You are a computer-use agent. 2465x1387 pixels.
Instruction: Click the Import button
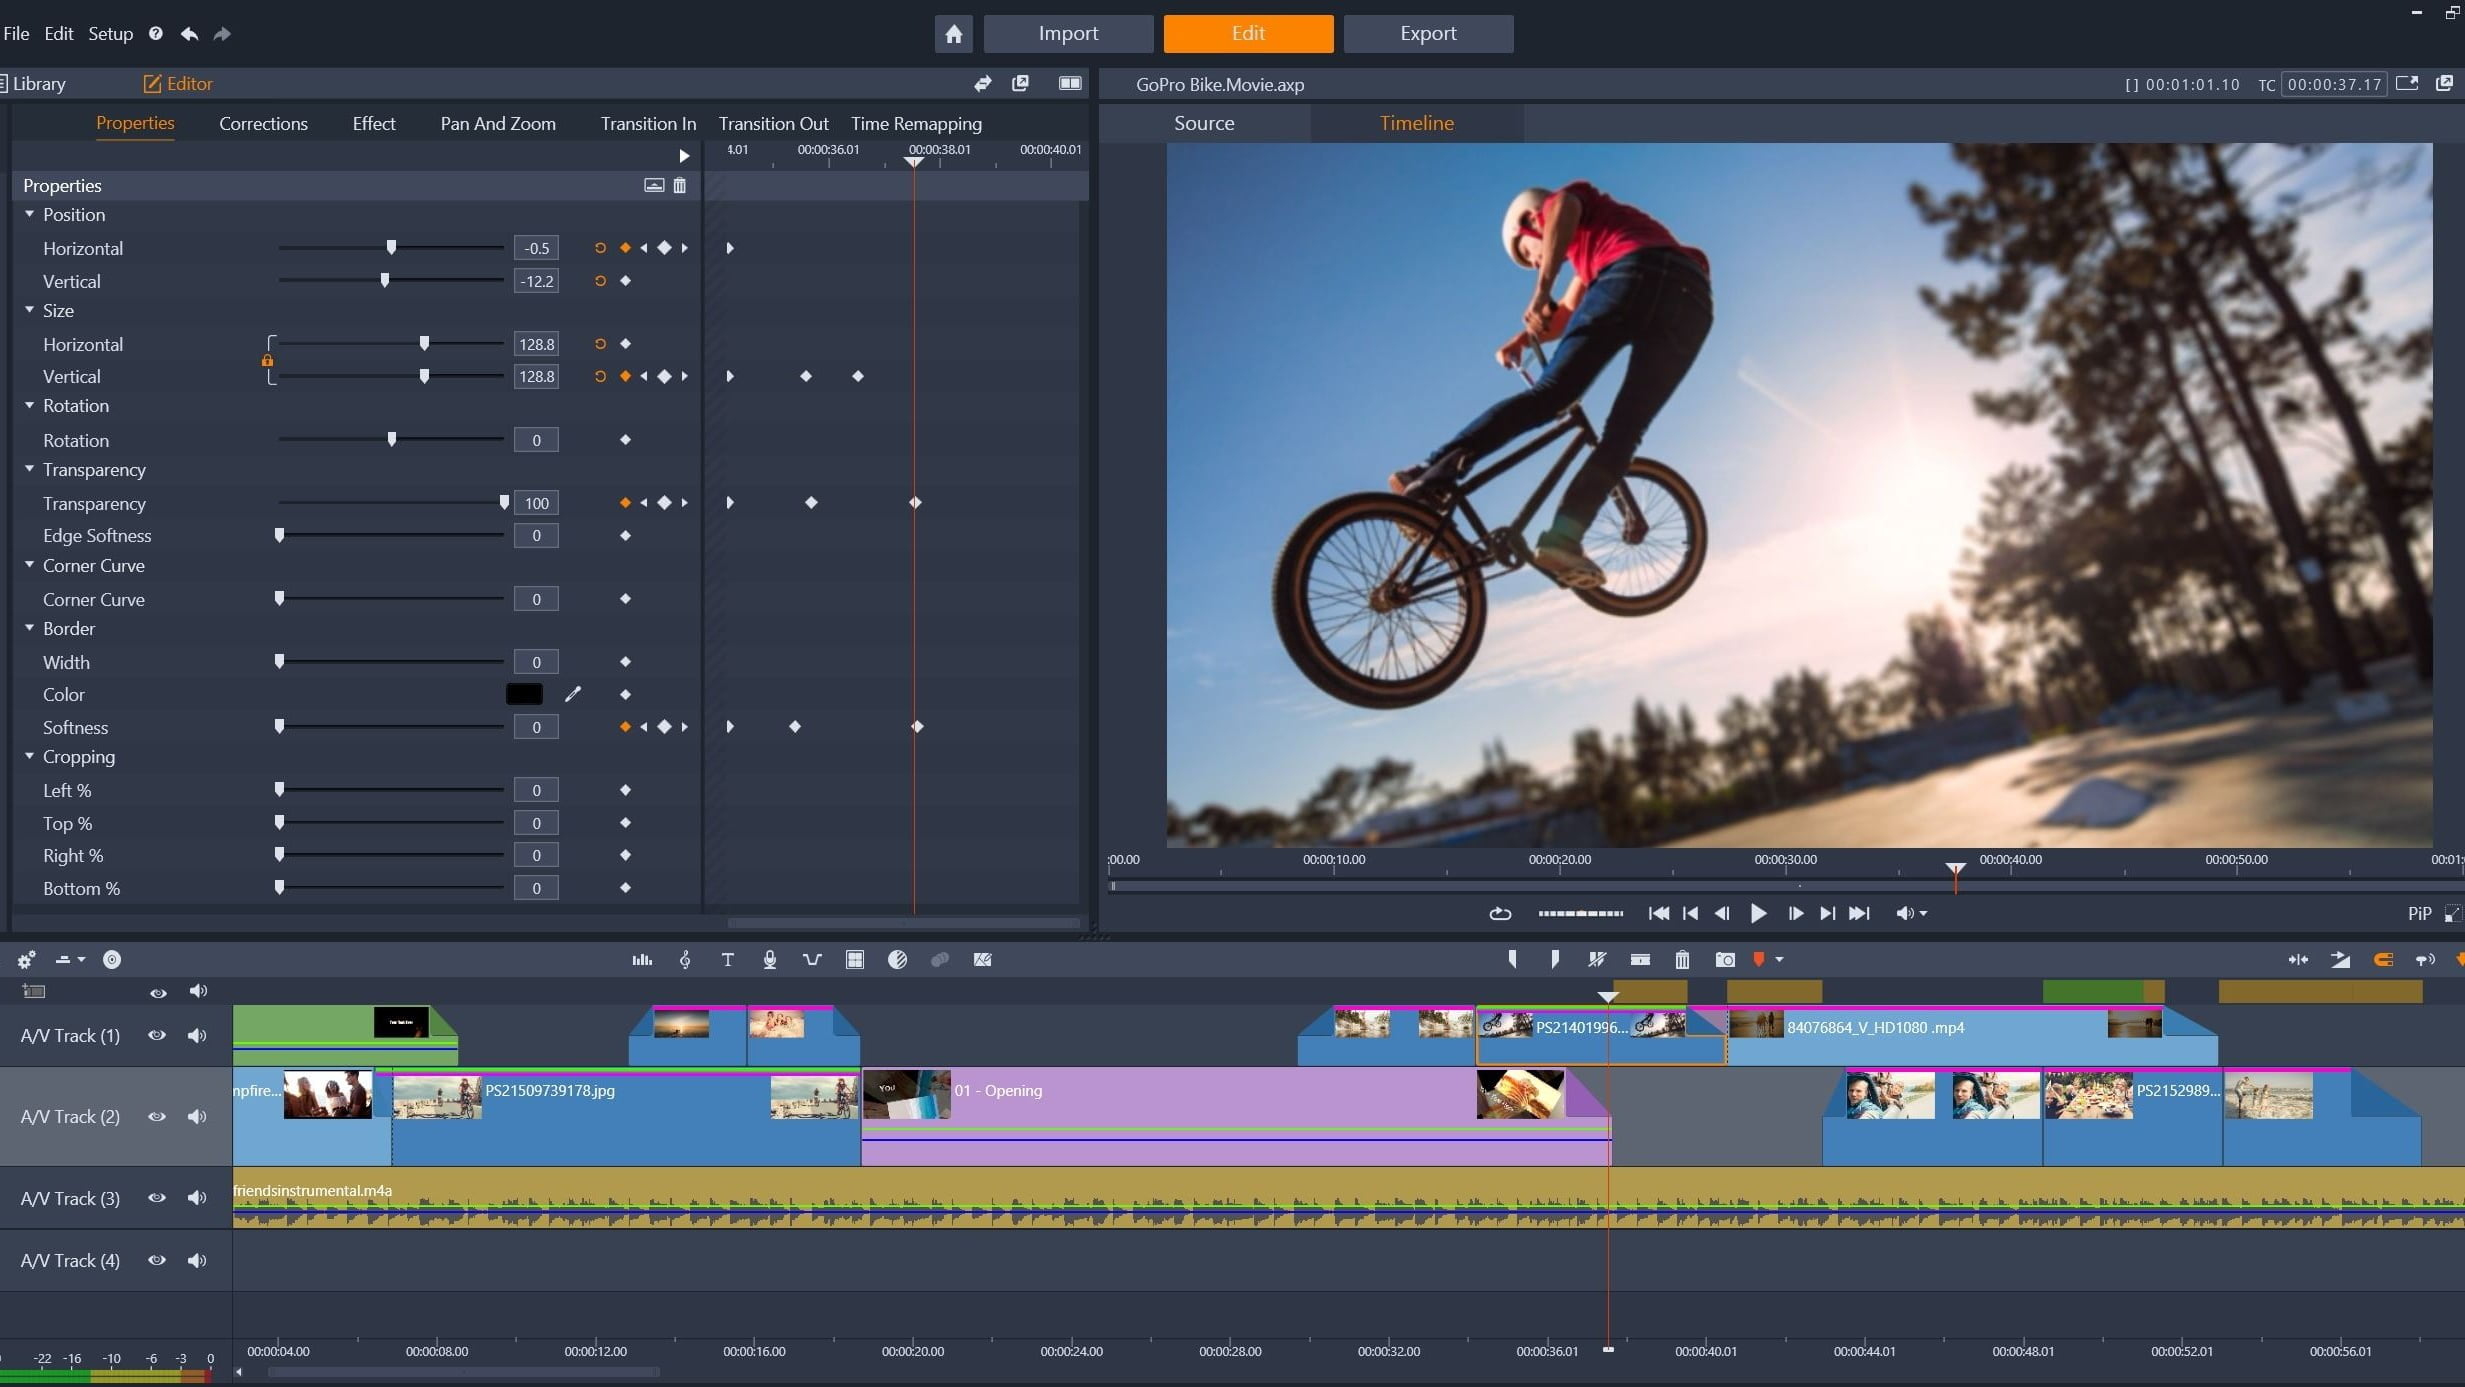[x=1070, y=32]
